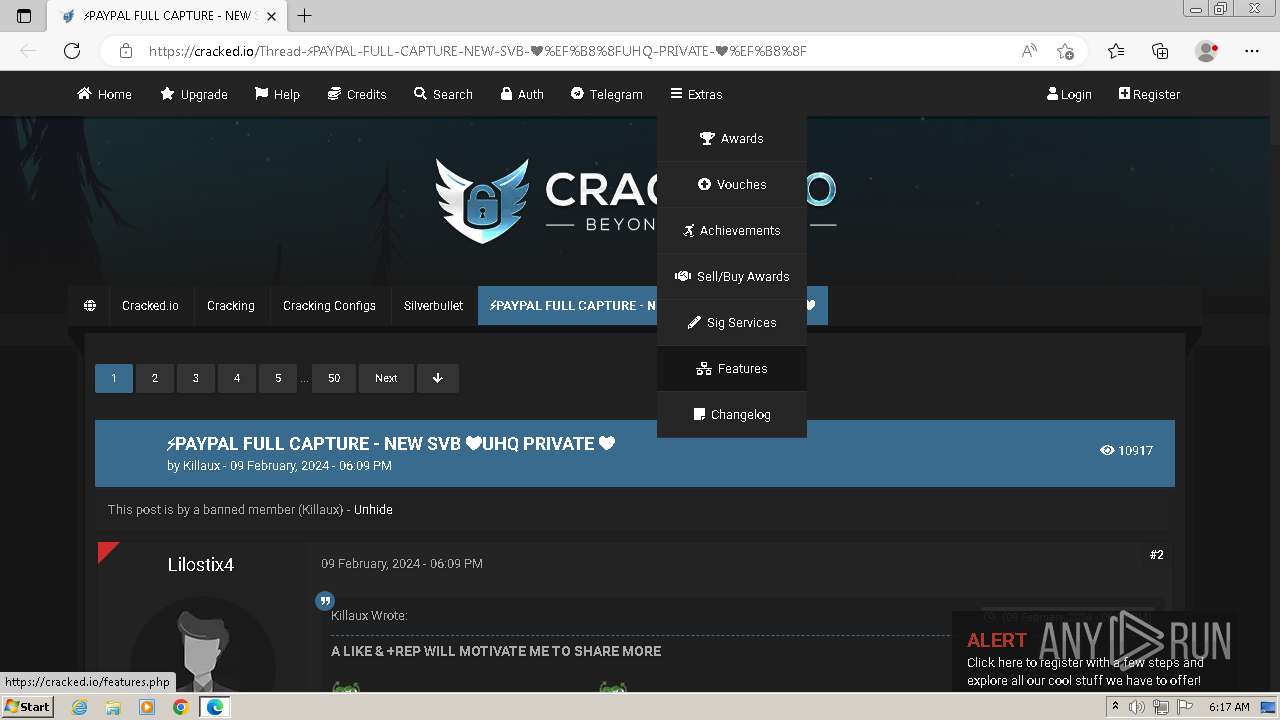Screen dimensions: 1280x720
Task: Open the Home navigation link
Action: [104, 94]
